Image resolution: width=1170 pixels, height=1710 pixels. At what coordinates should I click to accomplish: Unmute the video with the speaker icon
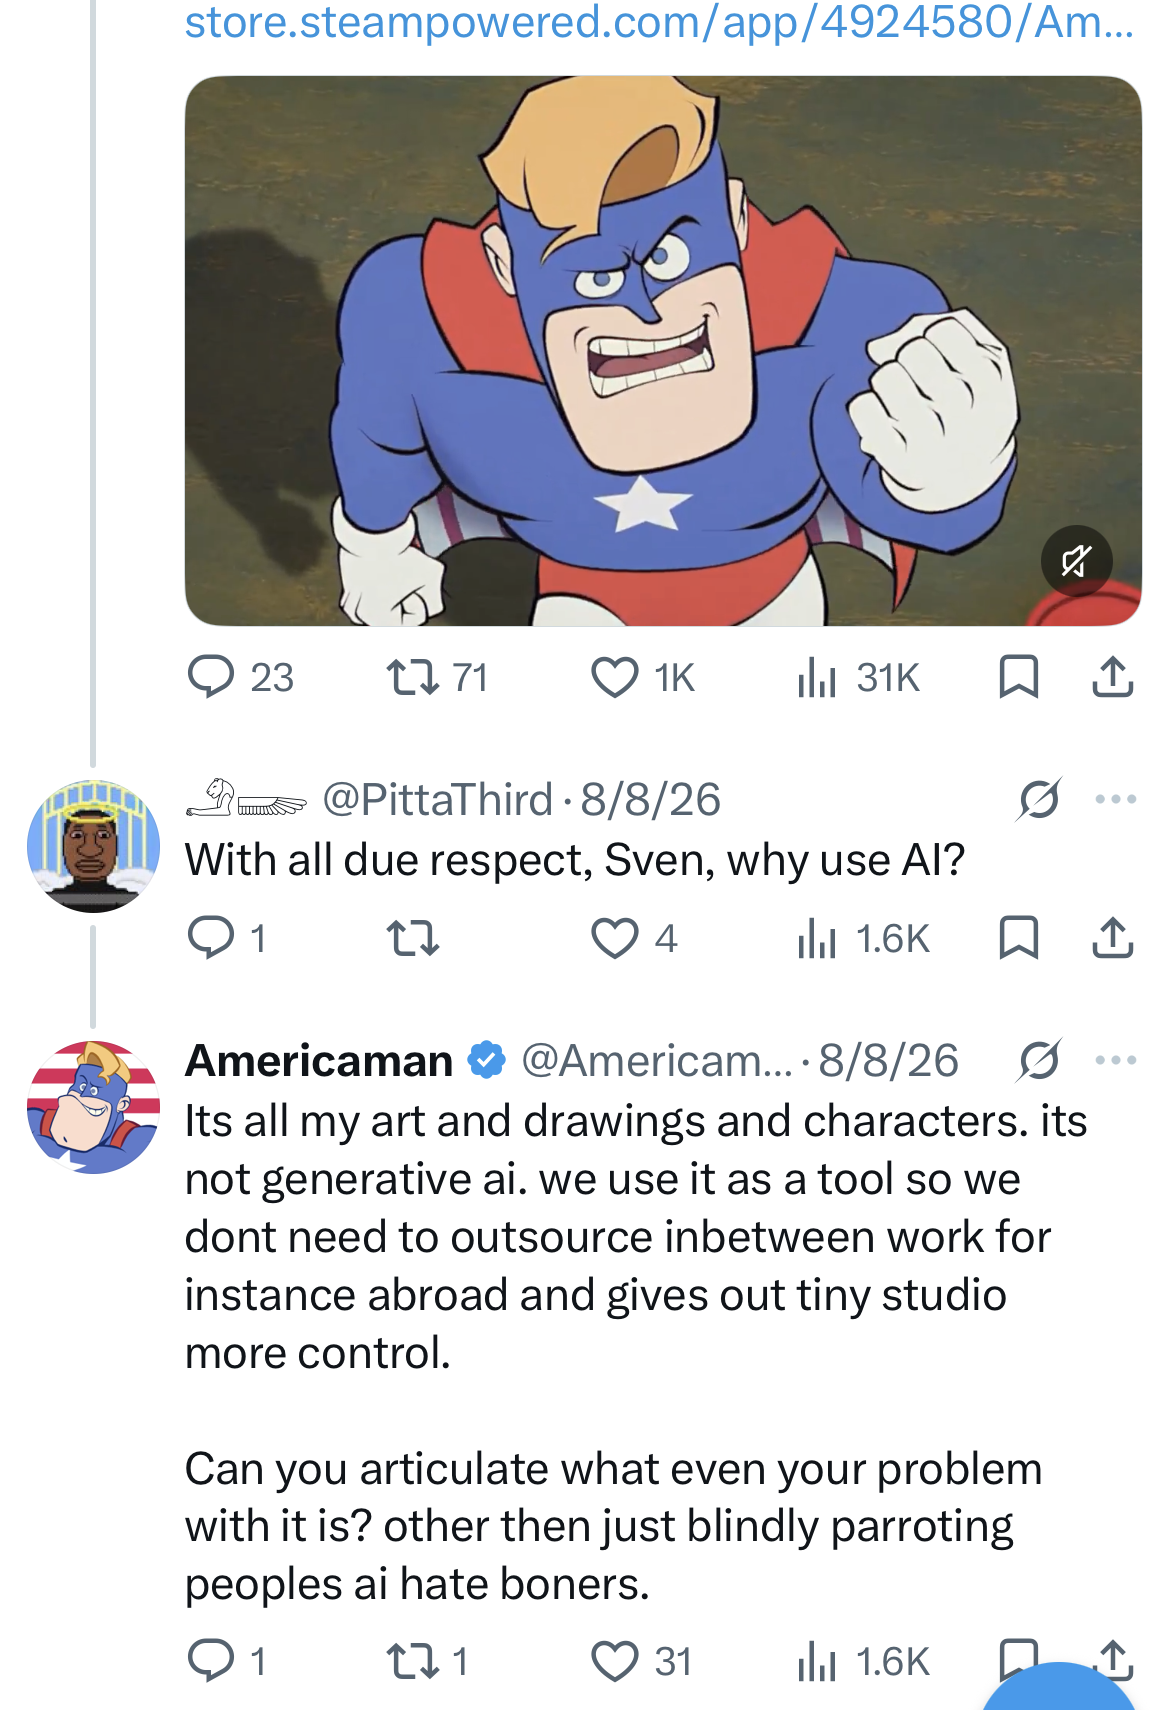point(1076,561)
